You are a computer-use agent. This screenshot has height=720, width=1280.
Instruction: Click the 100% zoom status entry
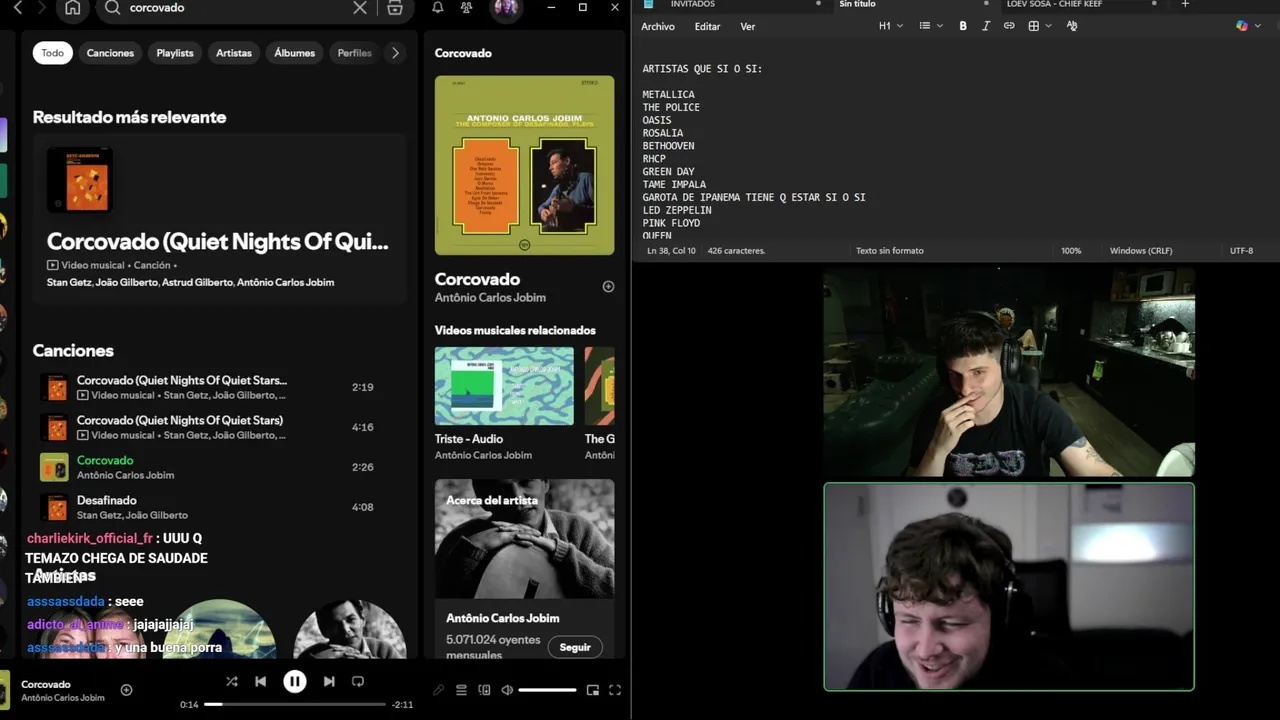click(1071, 251)
